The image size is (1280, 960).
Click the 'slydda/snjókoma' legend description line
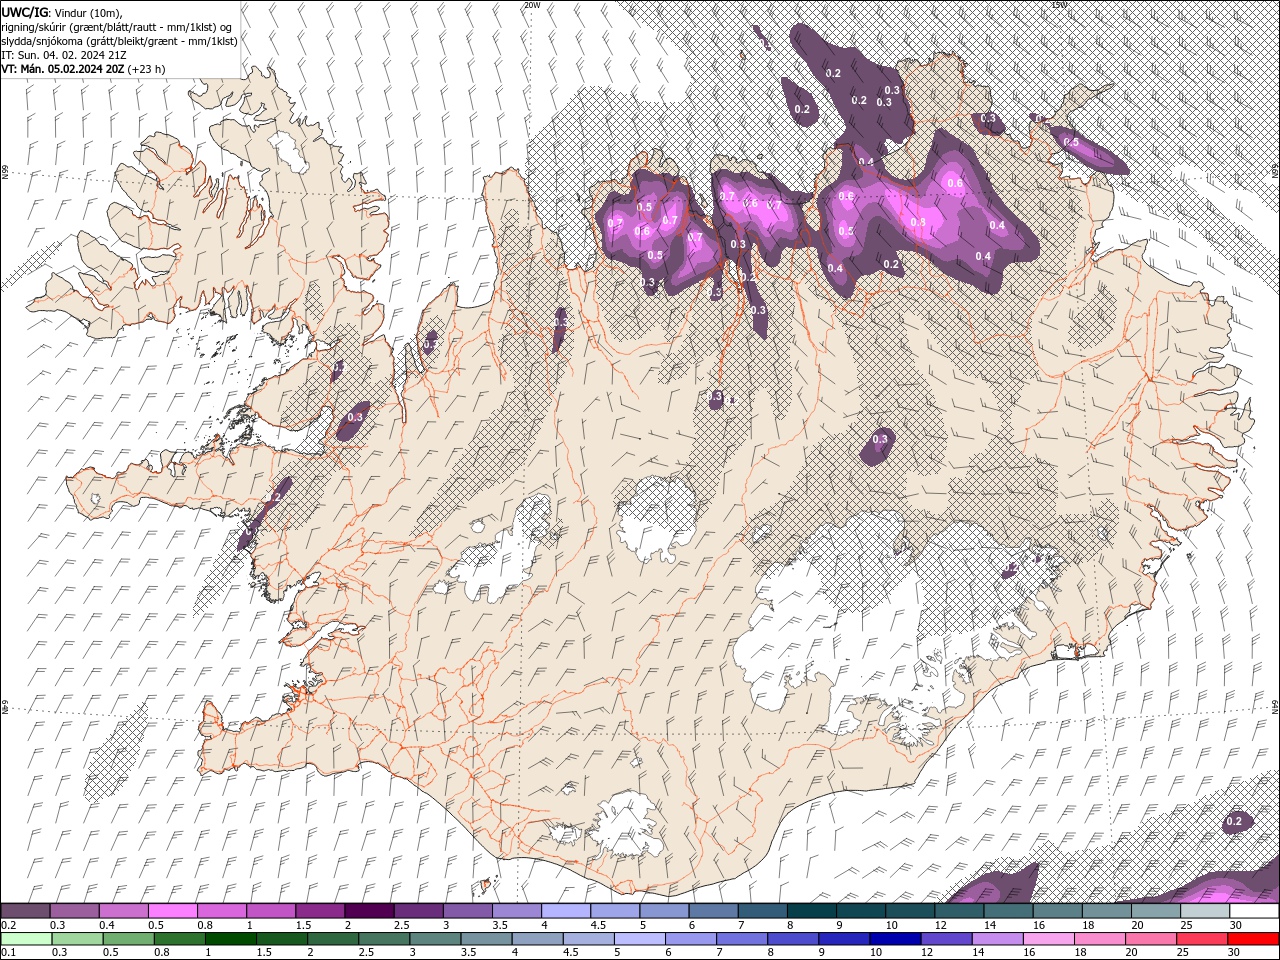[120, 41]
